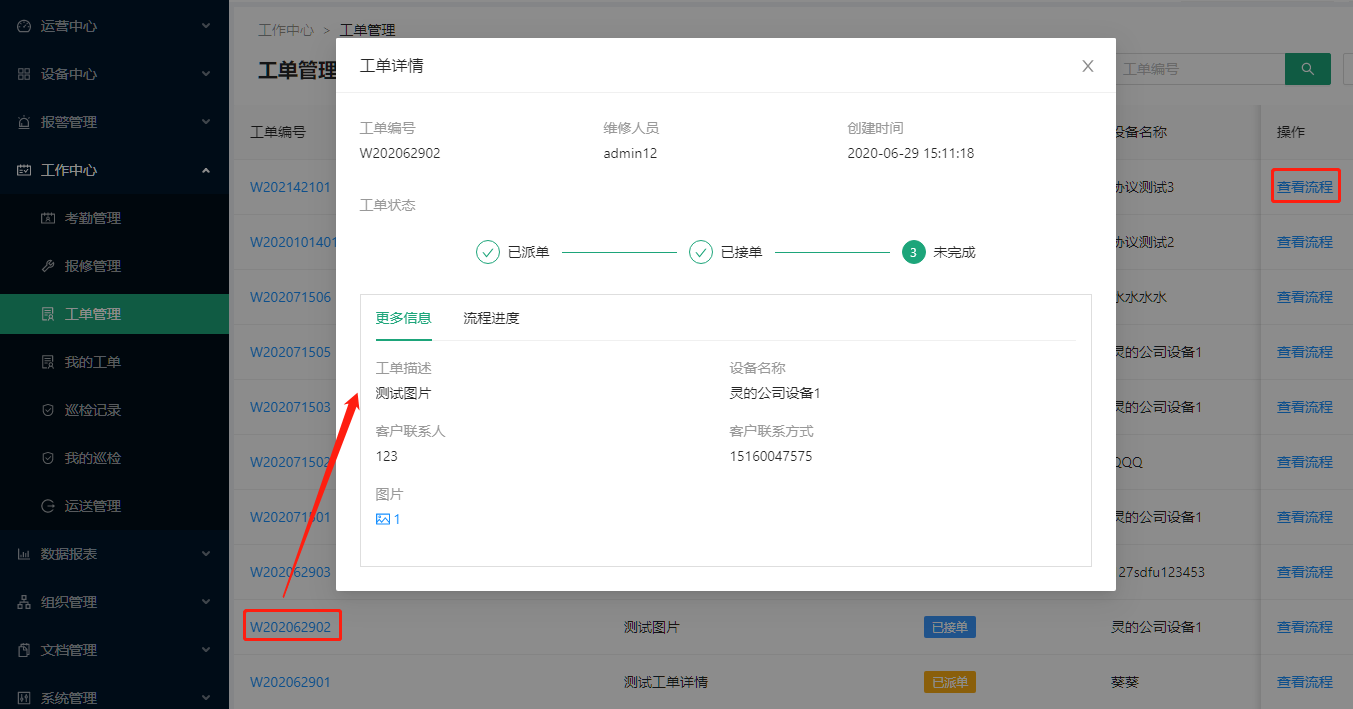Expand the 系统管理 menu chevron

[206, 698]
